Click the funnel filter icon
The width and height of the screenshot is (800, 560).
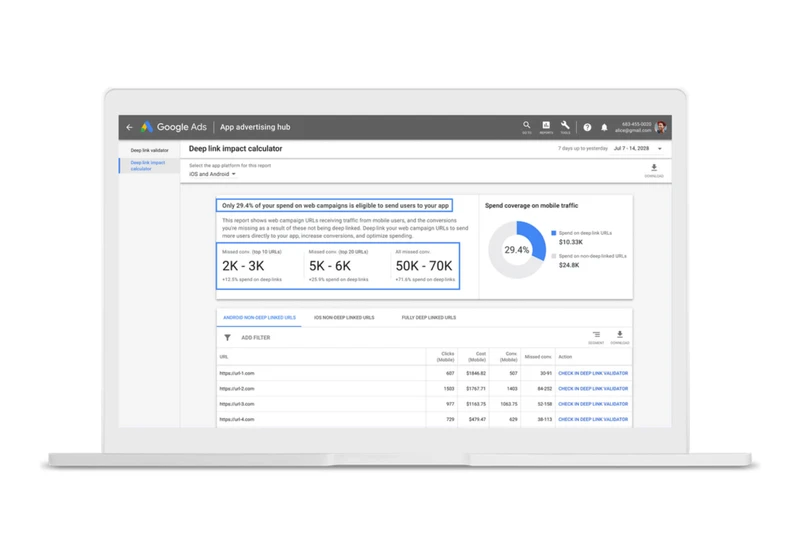point(228,338)
